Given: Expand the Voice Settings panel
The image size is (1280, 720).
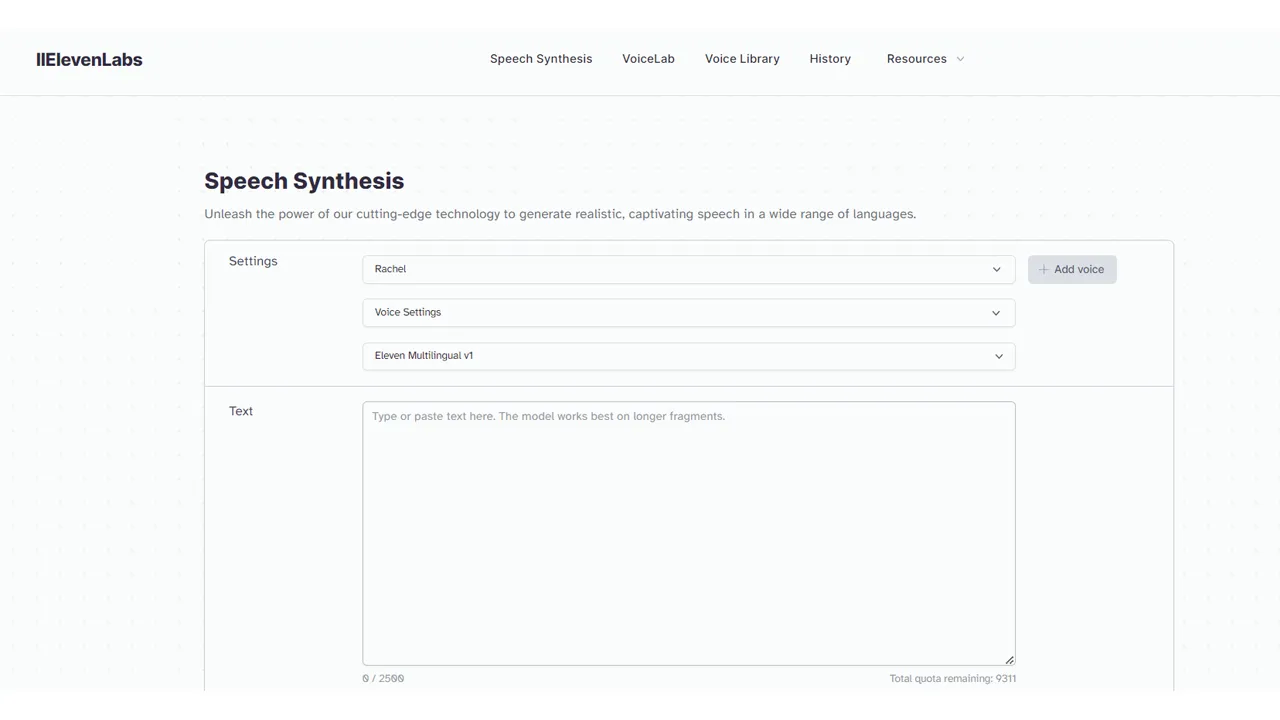Looking at the screenshot, I should coord(689,313).
